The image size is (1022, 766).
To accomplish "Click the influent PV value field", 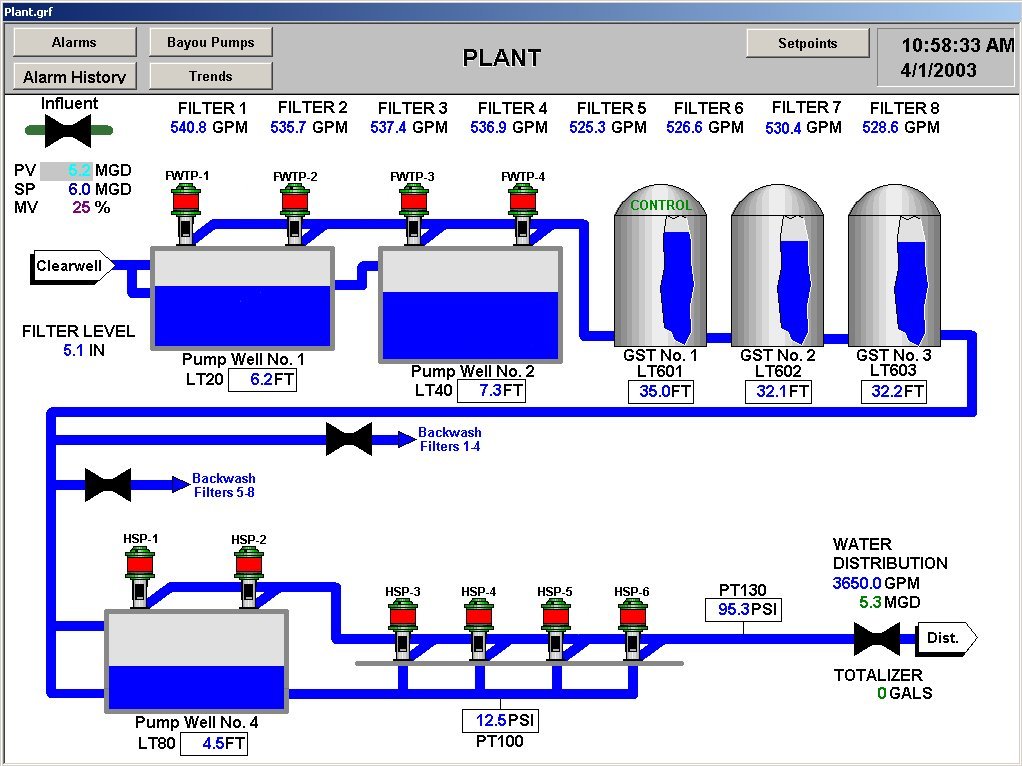I will pyautogui.click(x=66, y=171).
